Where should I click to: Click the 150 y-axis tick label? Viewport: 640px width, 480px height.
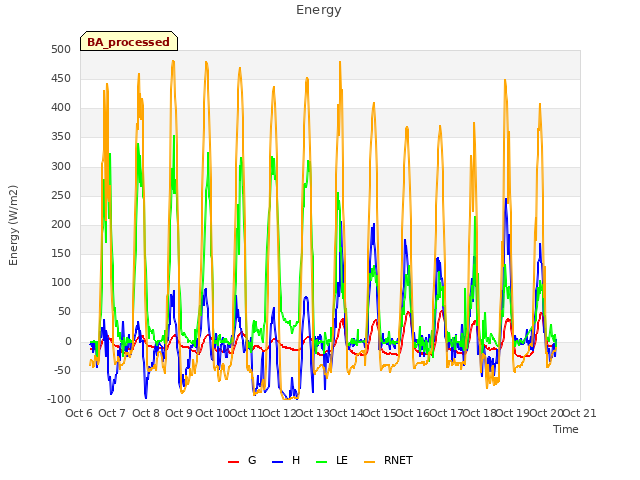coord(61,254)
